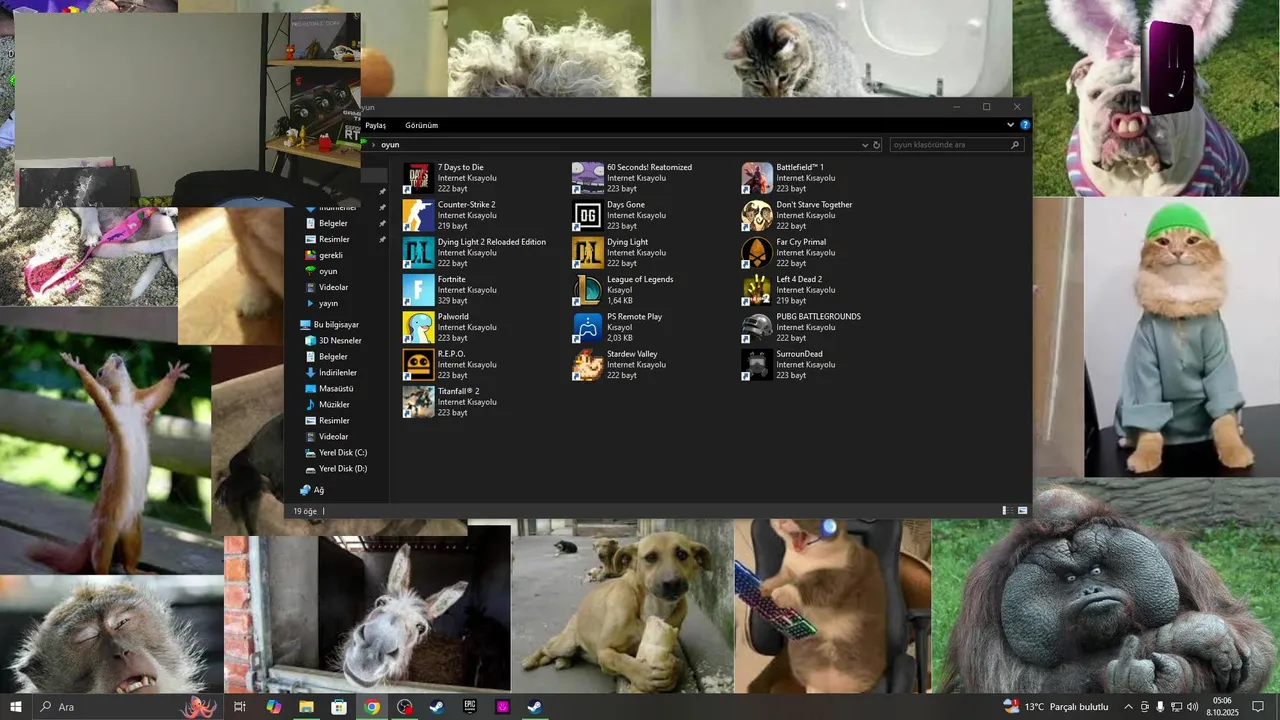Image resolution: width=1280 pixels, height=720 pixels.
Task: Click the Don't Starve Together icon
Action: point(757,215)
